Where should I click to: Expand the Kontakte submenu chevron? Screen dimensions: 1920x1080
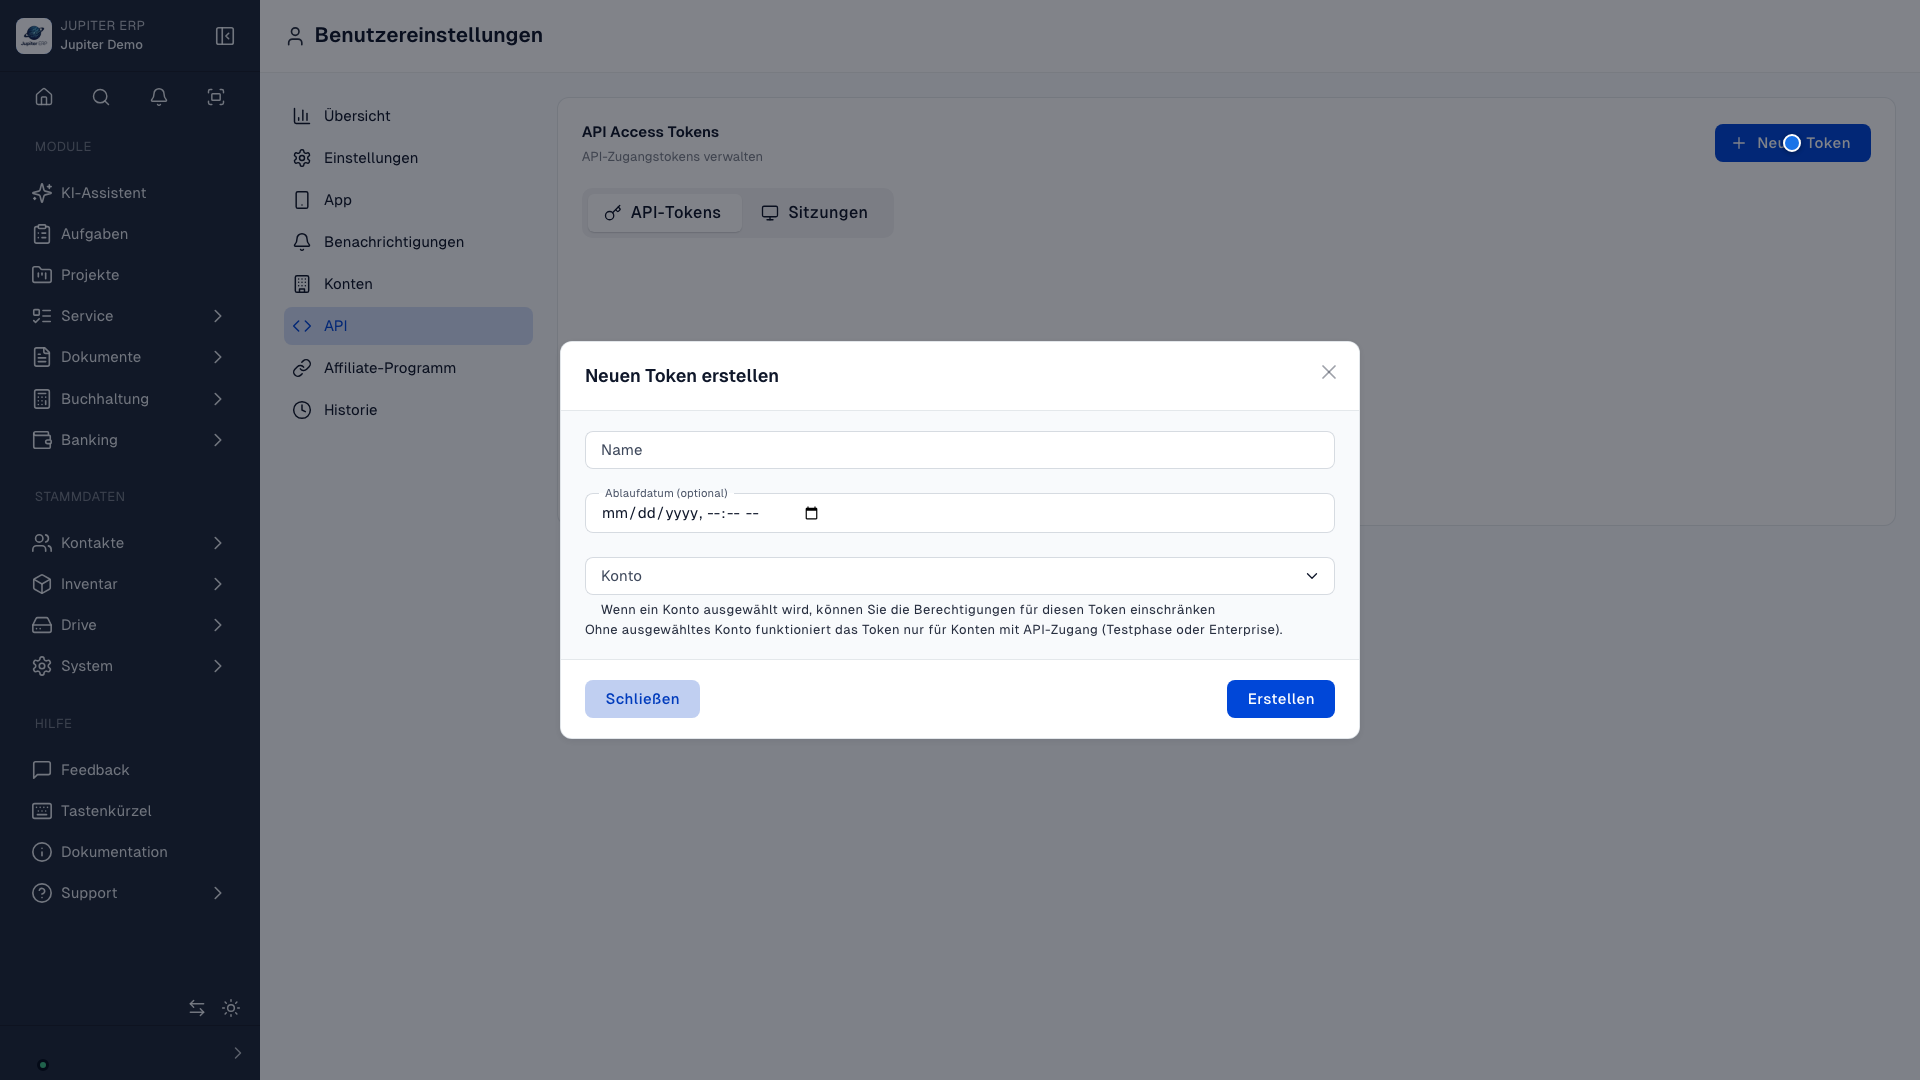218,543
